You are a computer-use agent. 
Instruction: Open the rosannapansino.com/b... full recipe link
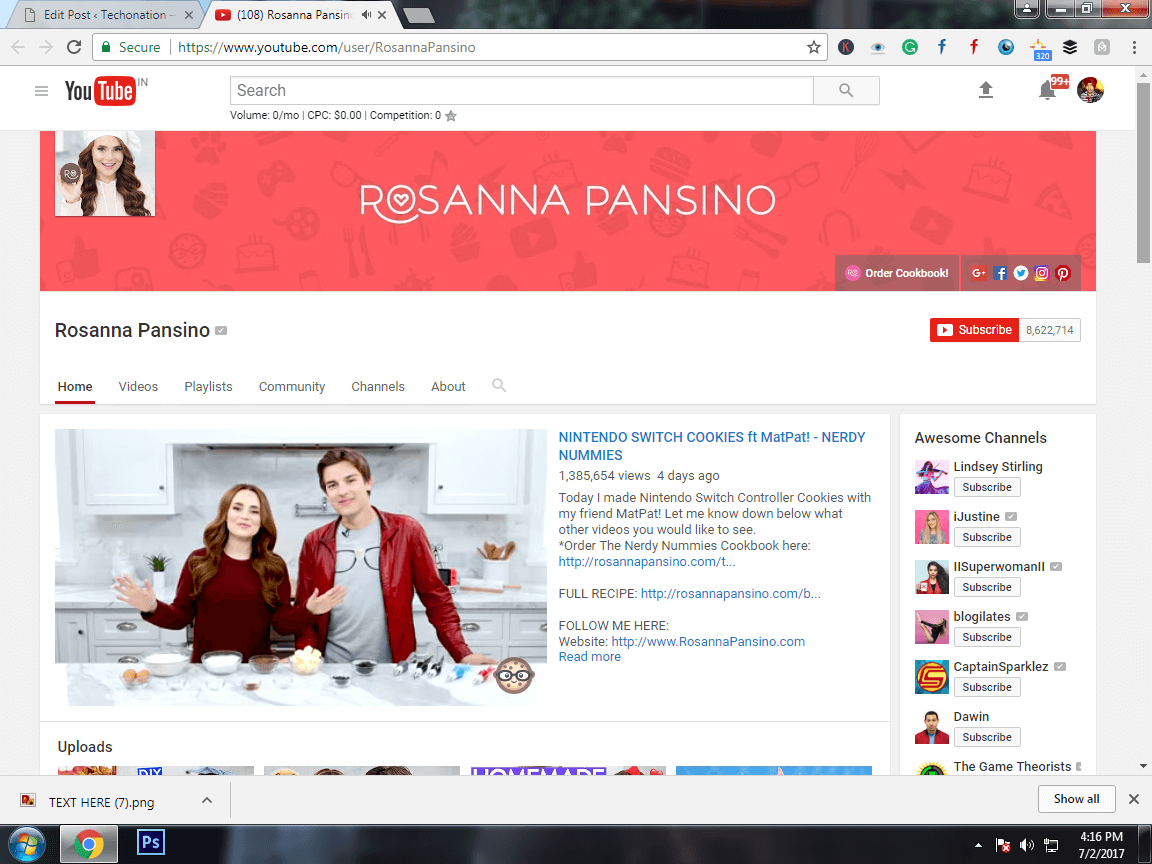point(730,594)
